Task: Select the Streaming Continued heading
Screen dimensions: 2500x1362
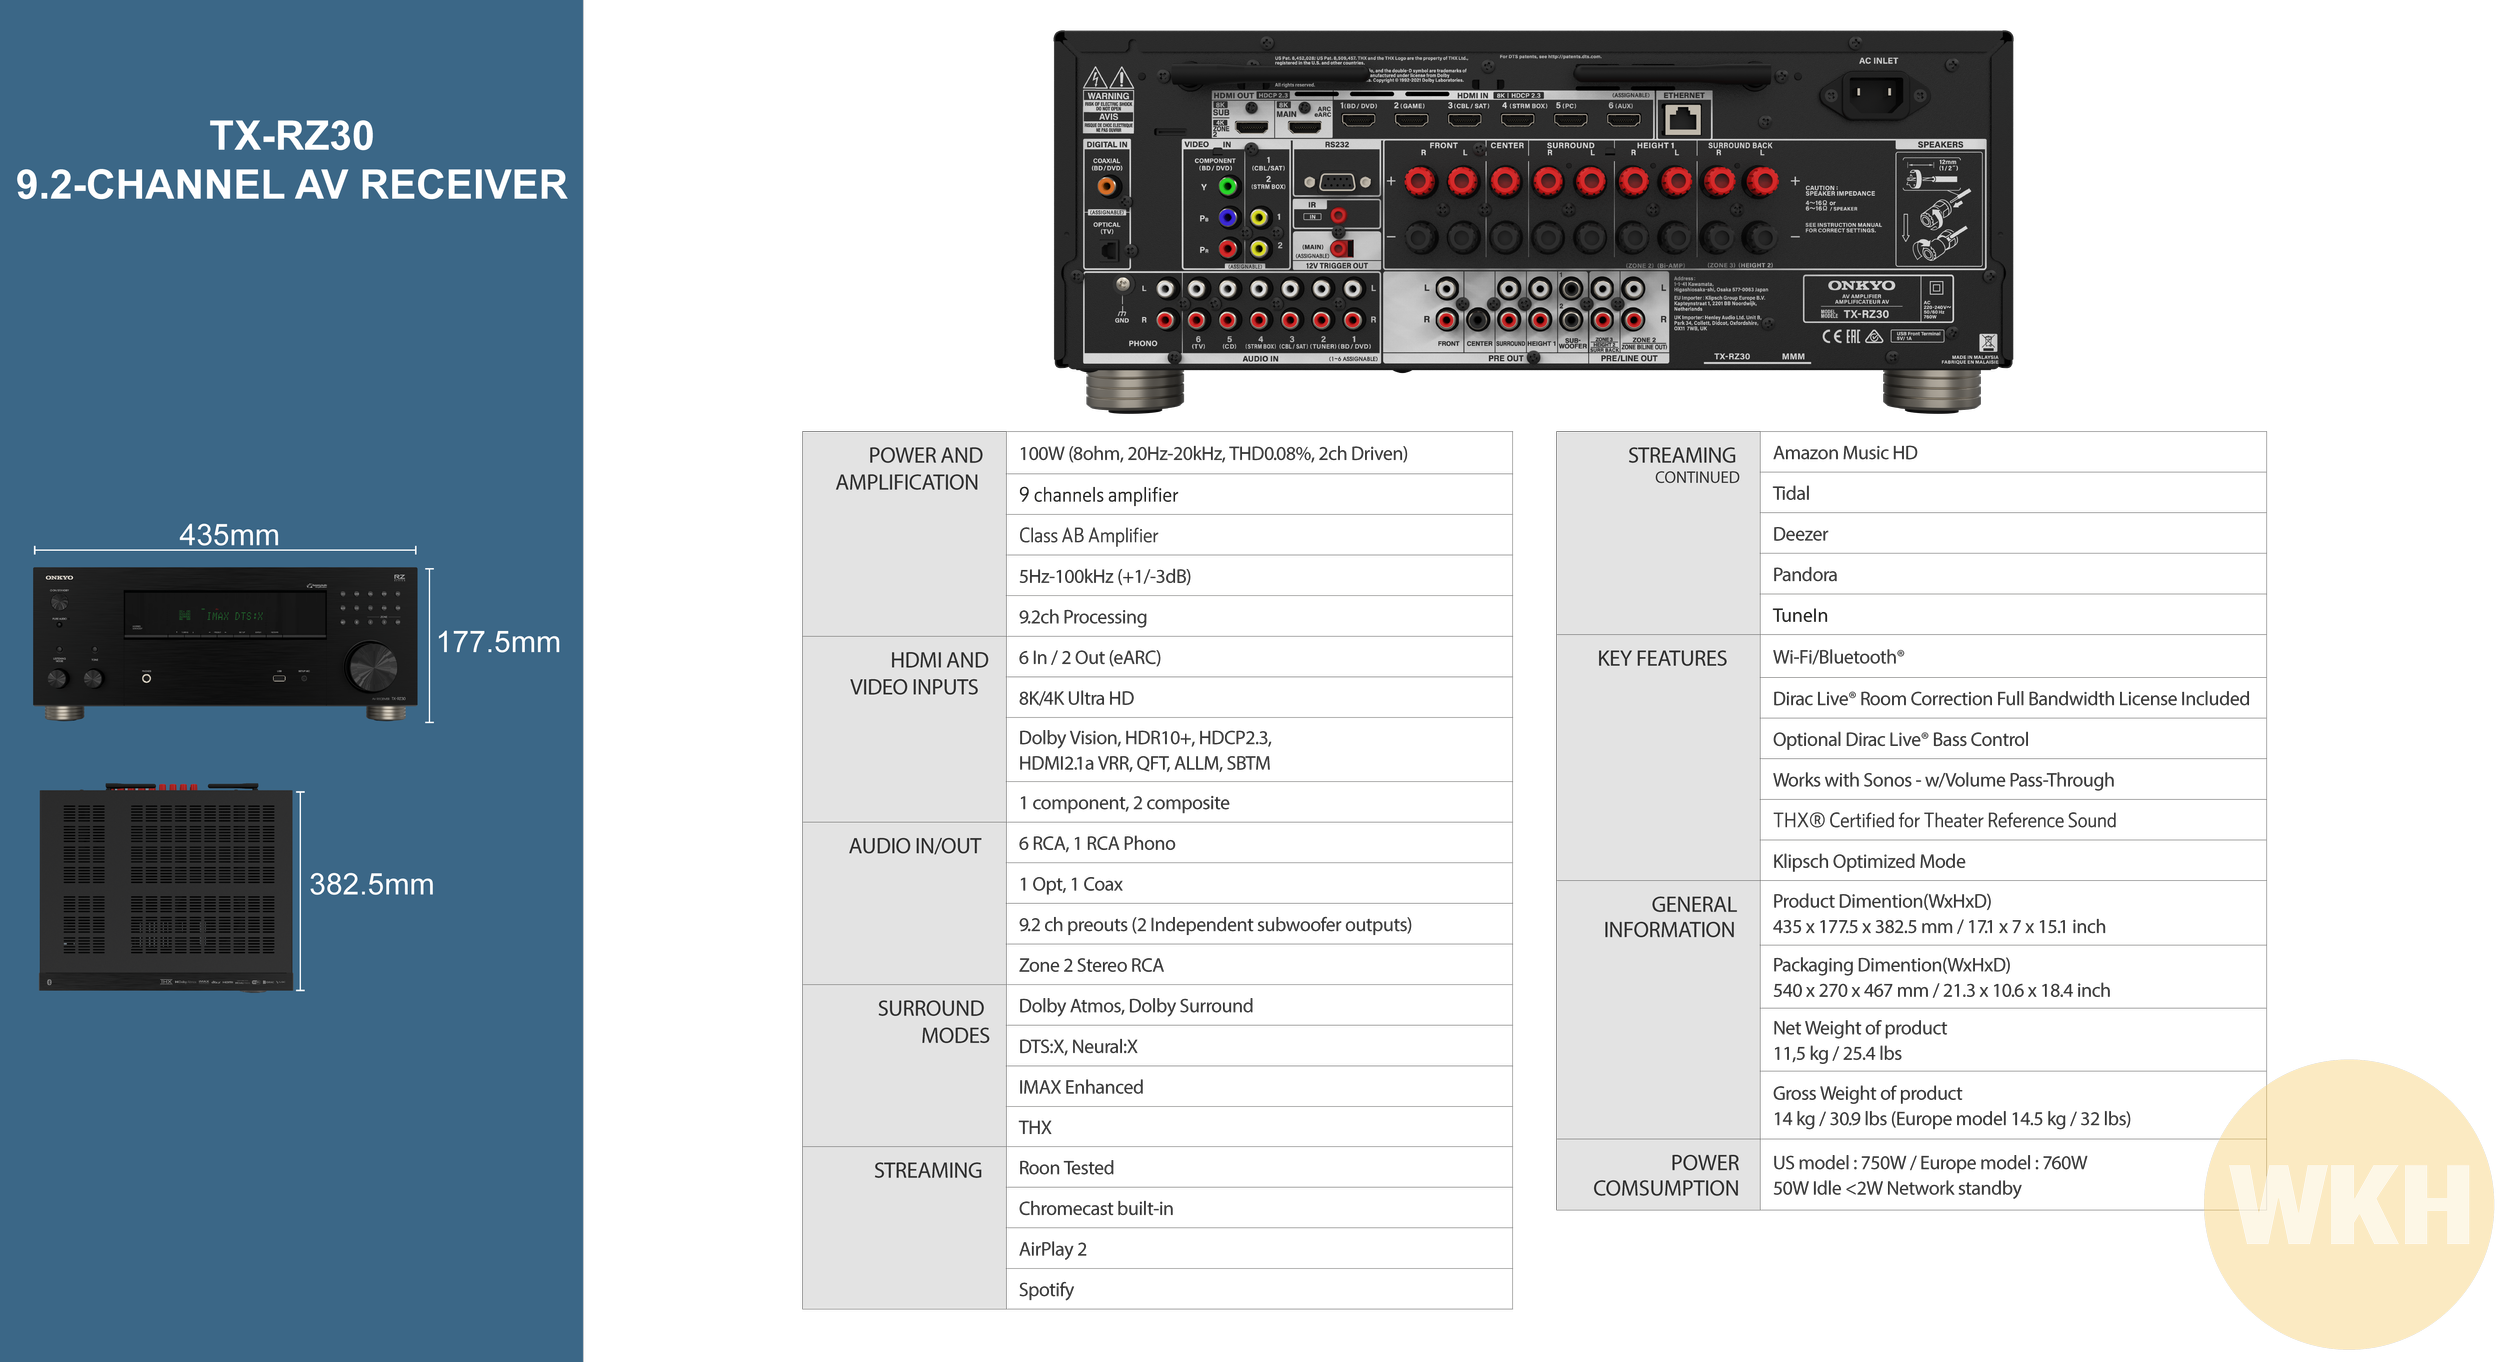Action: (x=1683, y=464)
